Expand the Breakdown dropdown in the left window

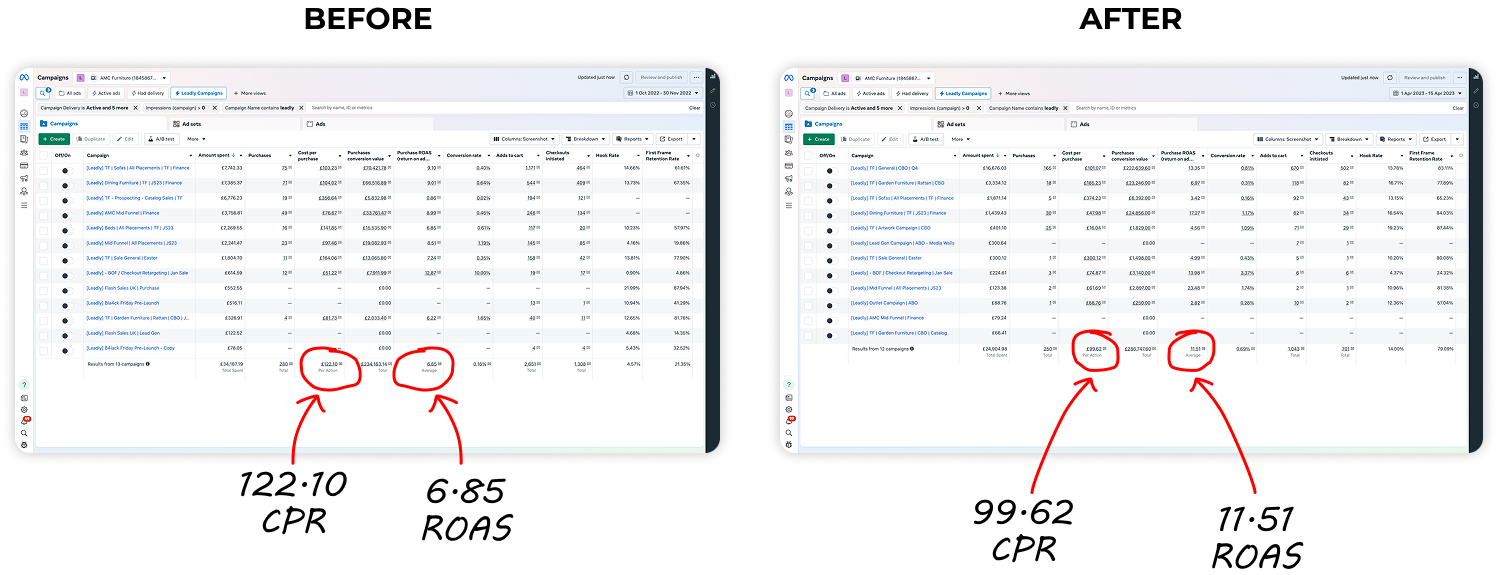click(585, 139)
